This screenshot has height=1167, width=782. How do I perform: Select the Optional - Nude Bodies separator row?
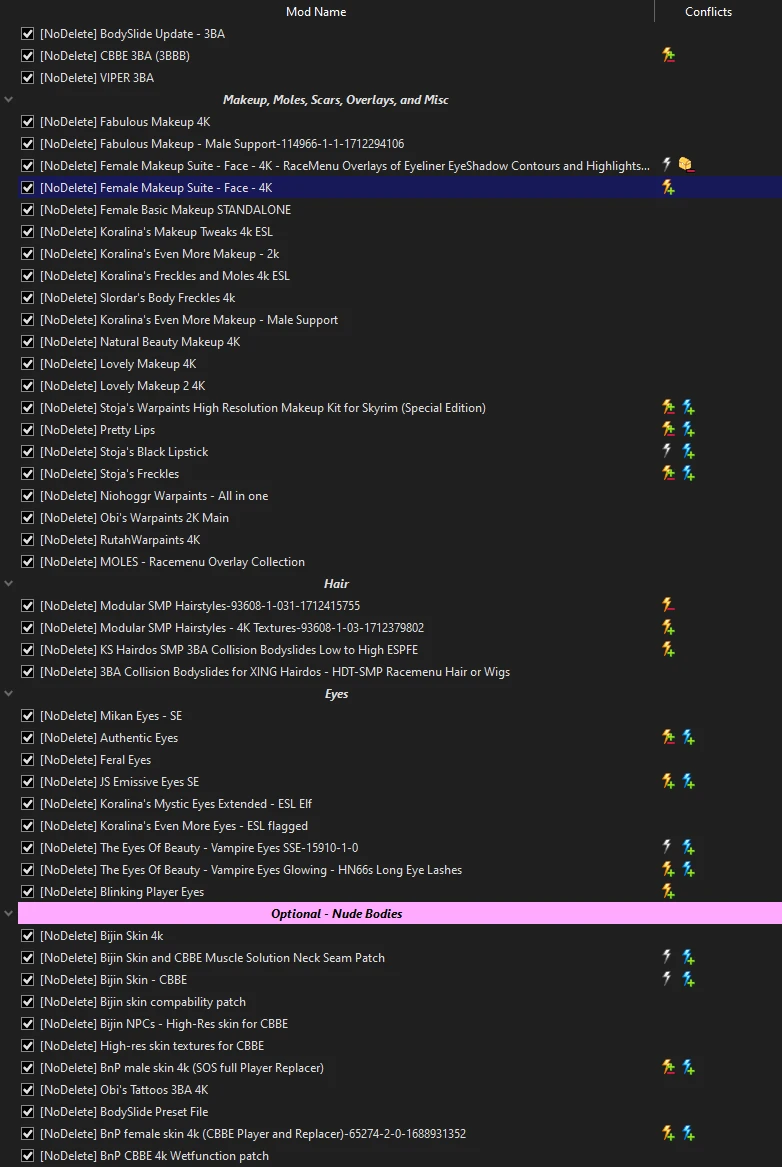coord(400,913)
